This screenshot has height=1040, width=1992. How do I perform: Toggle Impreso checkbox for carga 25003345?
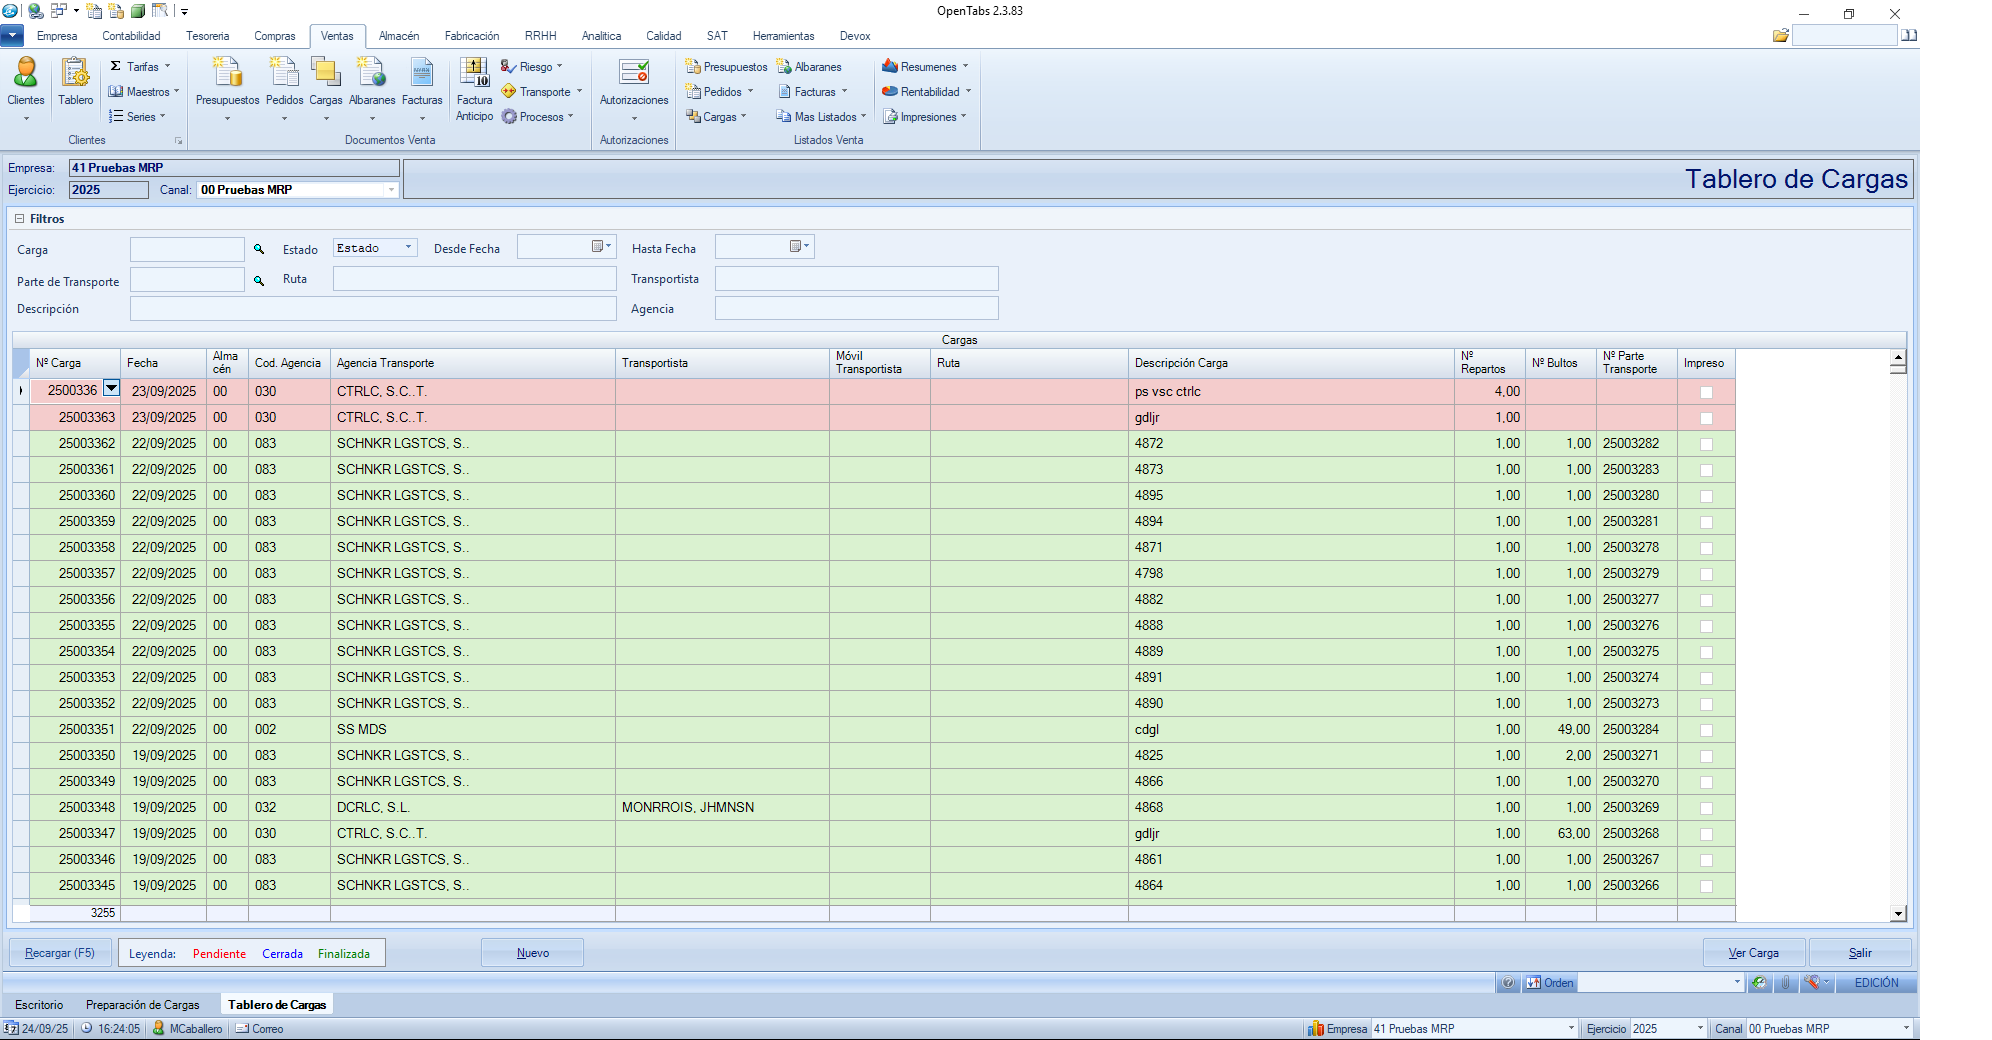pyautogui.click(x=1706, y=886)
